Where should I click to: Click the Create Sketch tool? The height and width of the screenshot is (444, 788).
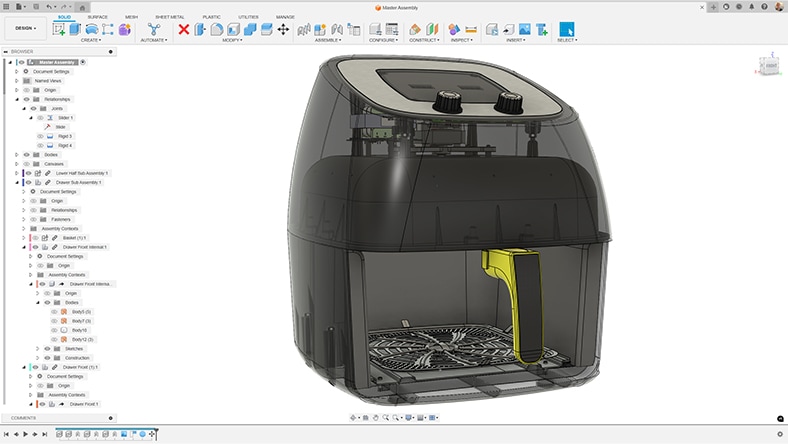pos(59,29)
